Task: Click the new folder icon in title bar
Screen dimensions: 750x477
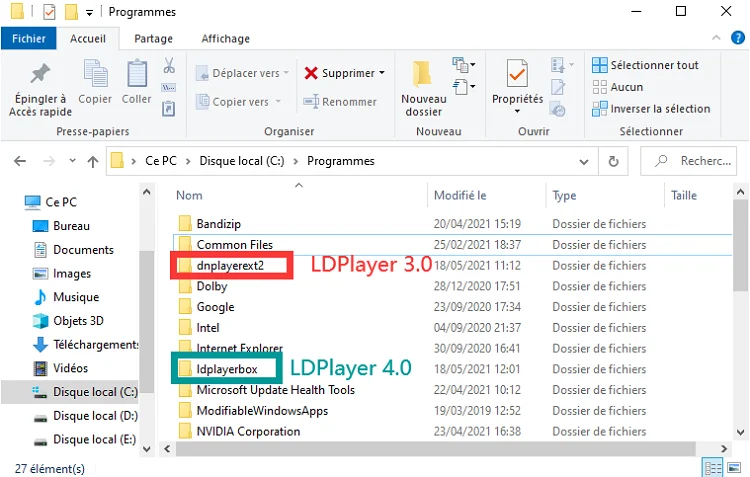Action: coord(71,11)
